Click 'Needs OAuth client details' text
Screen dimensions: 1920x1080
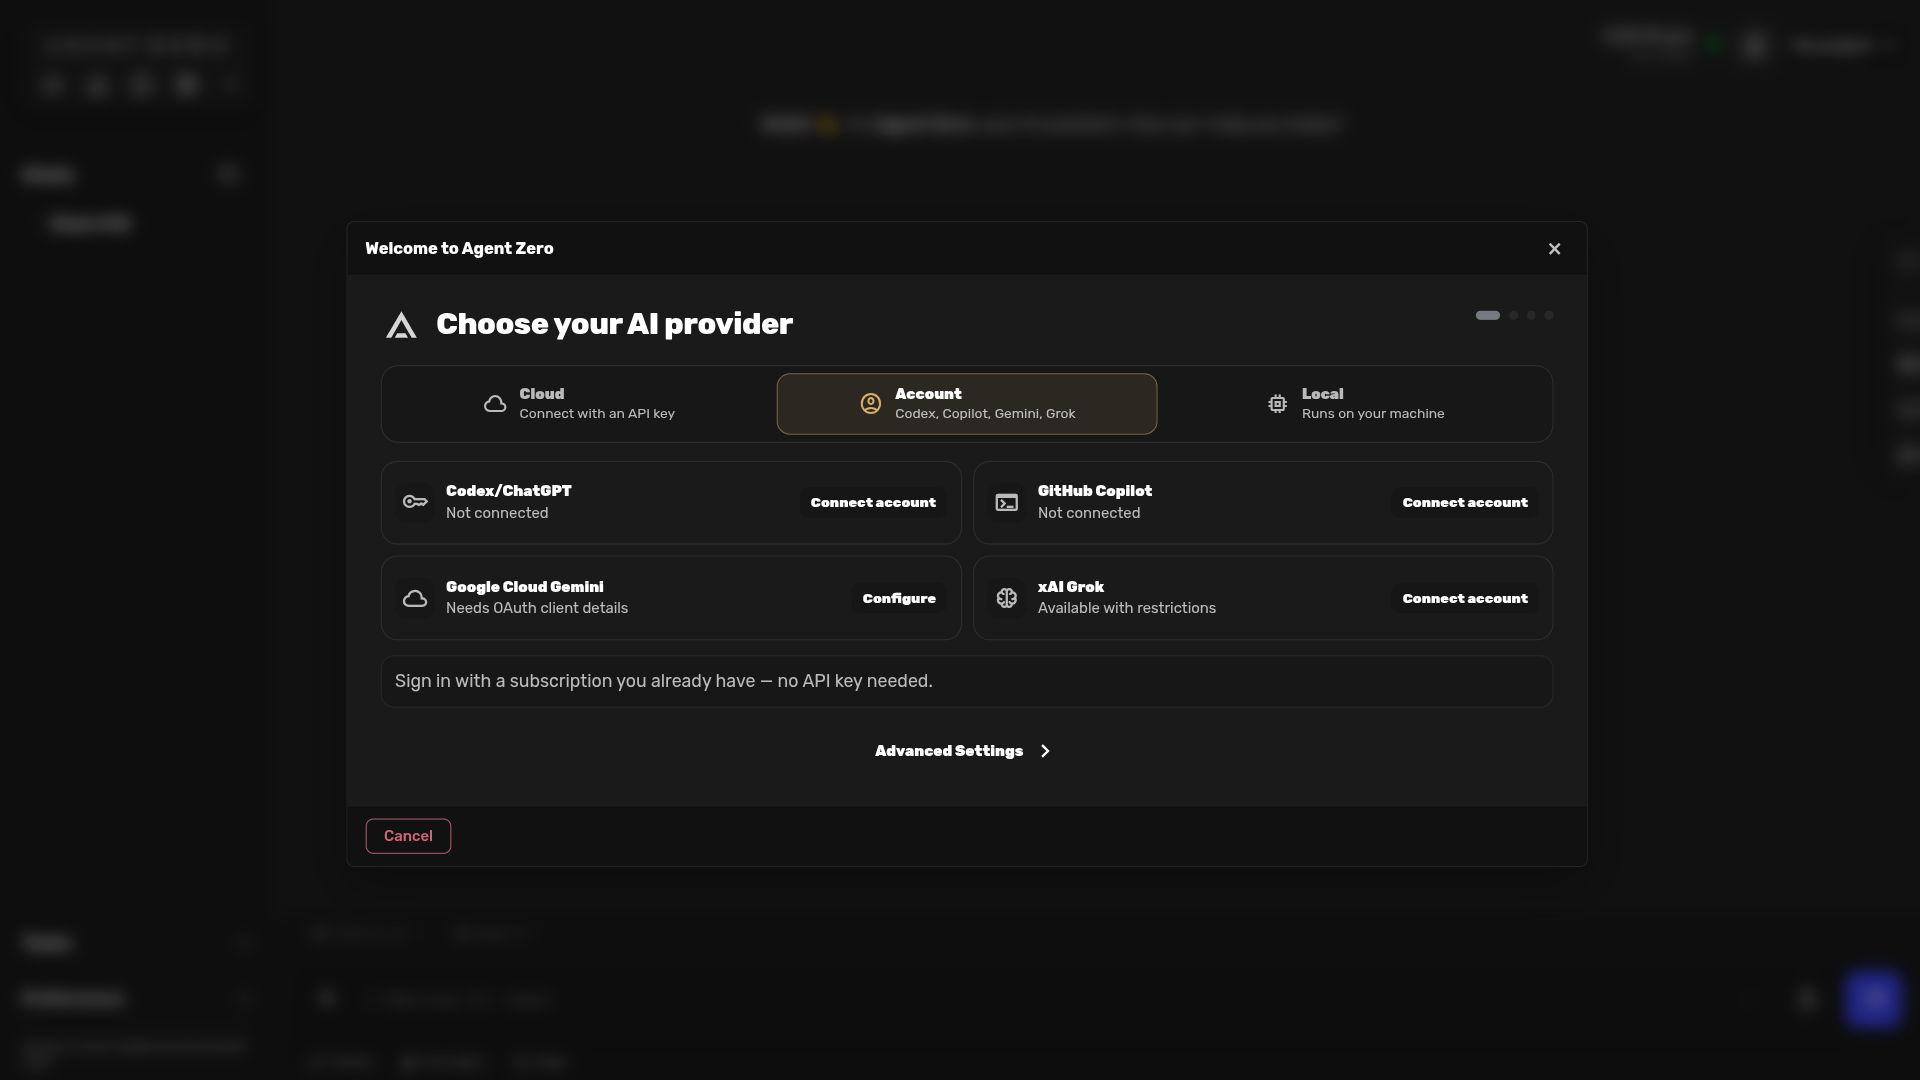coord(537,608)
